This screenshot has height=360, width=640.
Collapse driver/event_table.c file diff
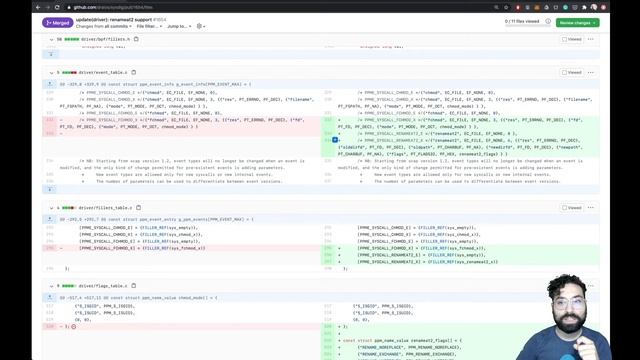51,73
